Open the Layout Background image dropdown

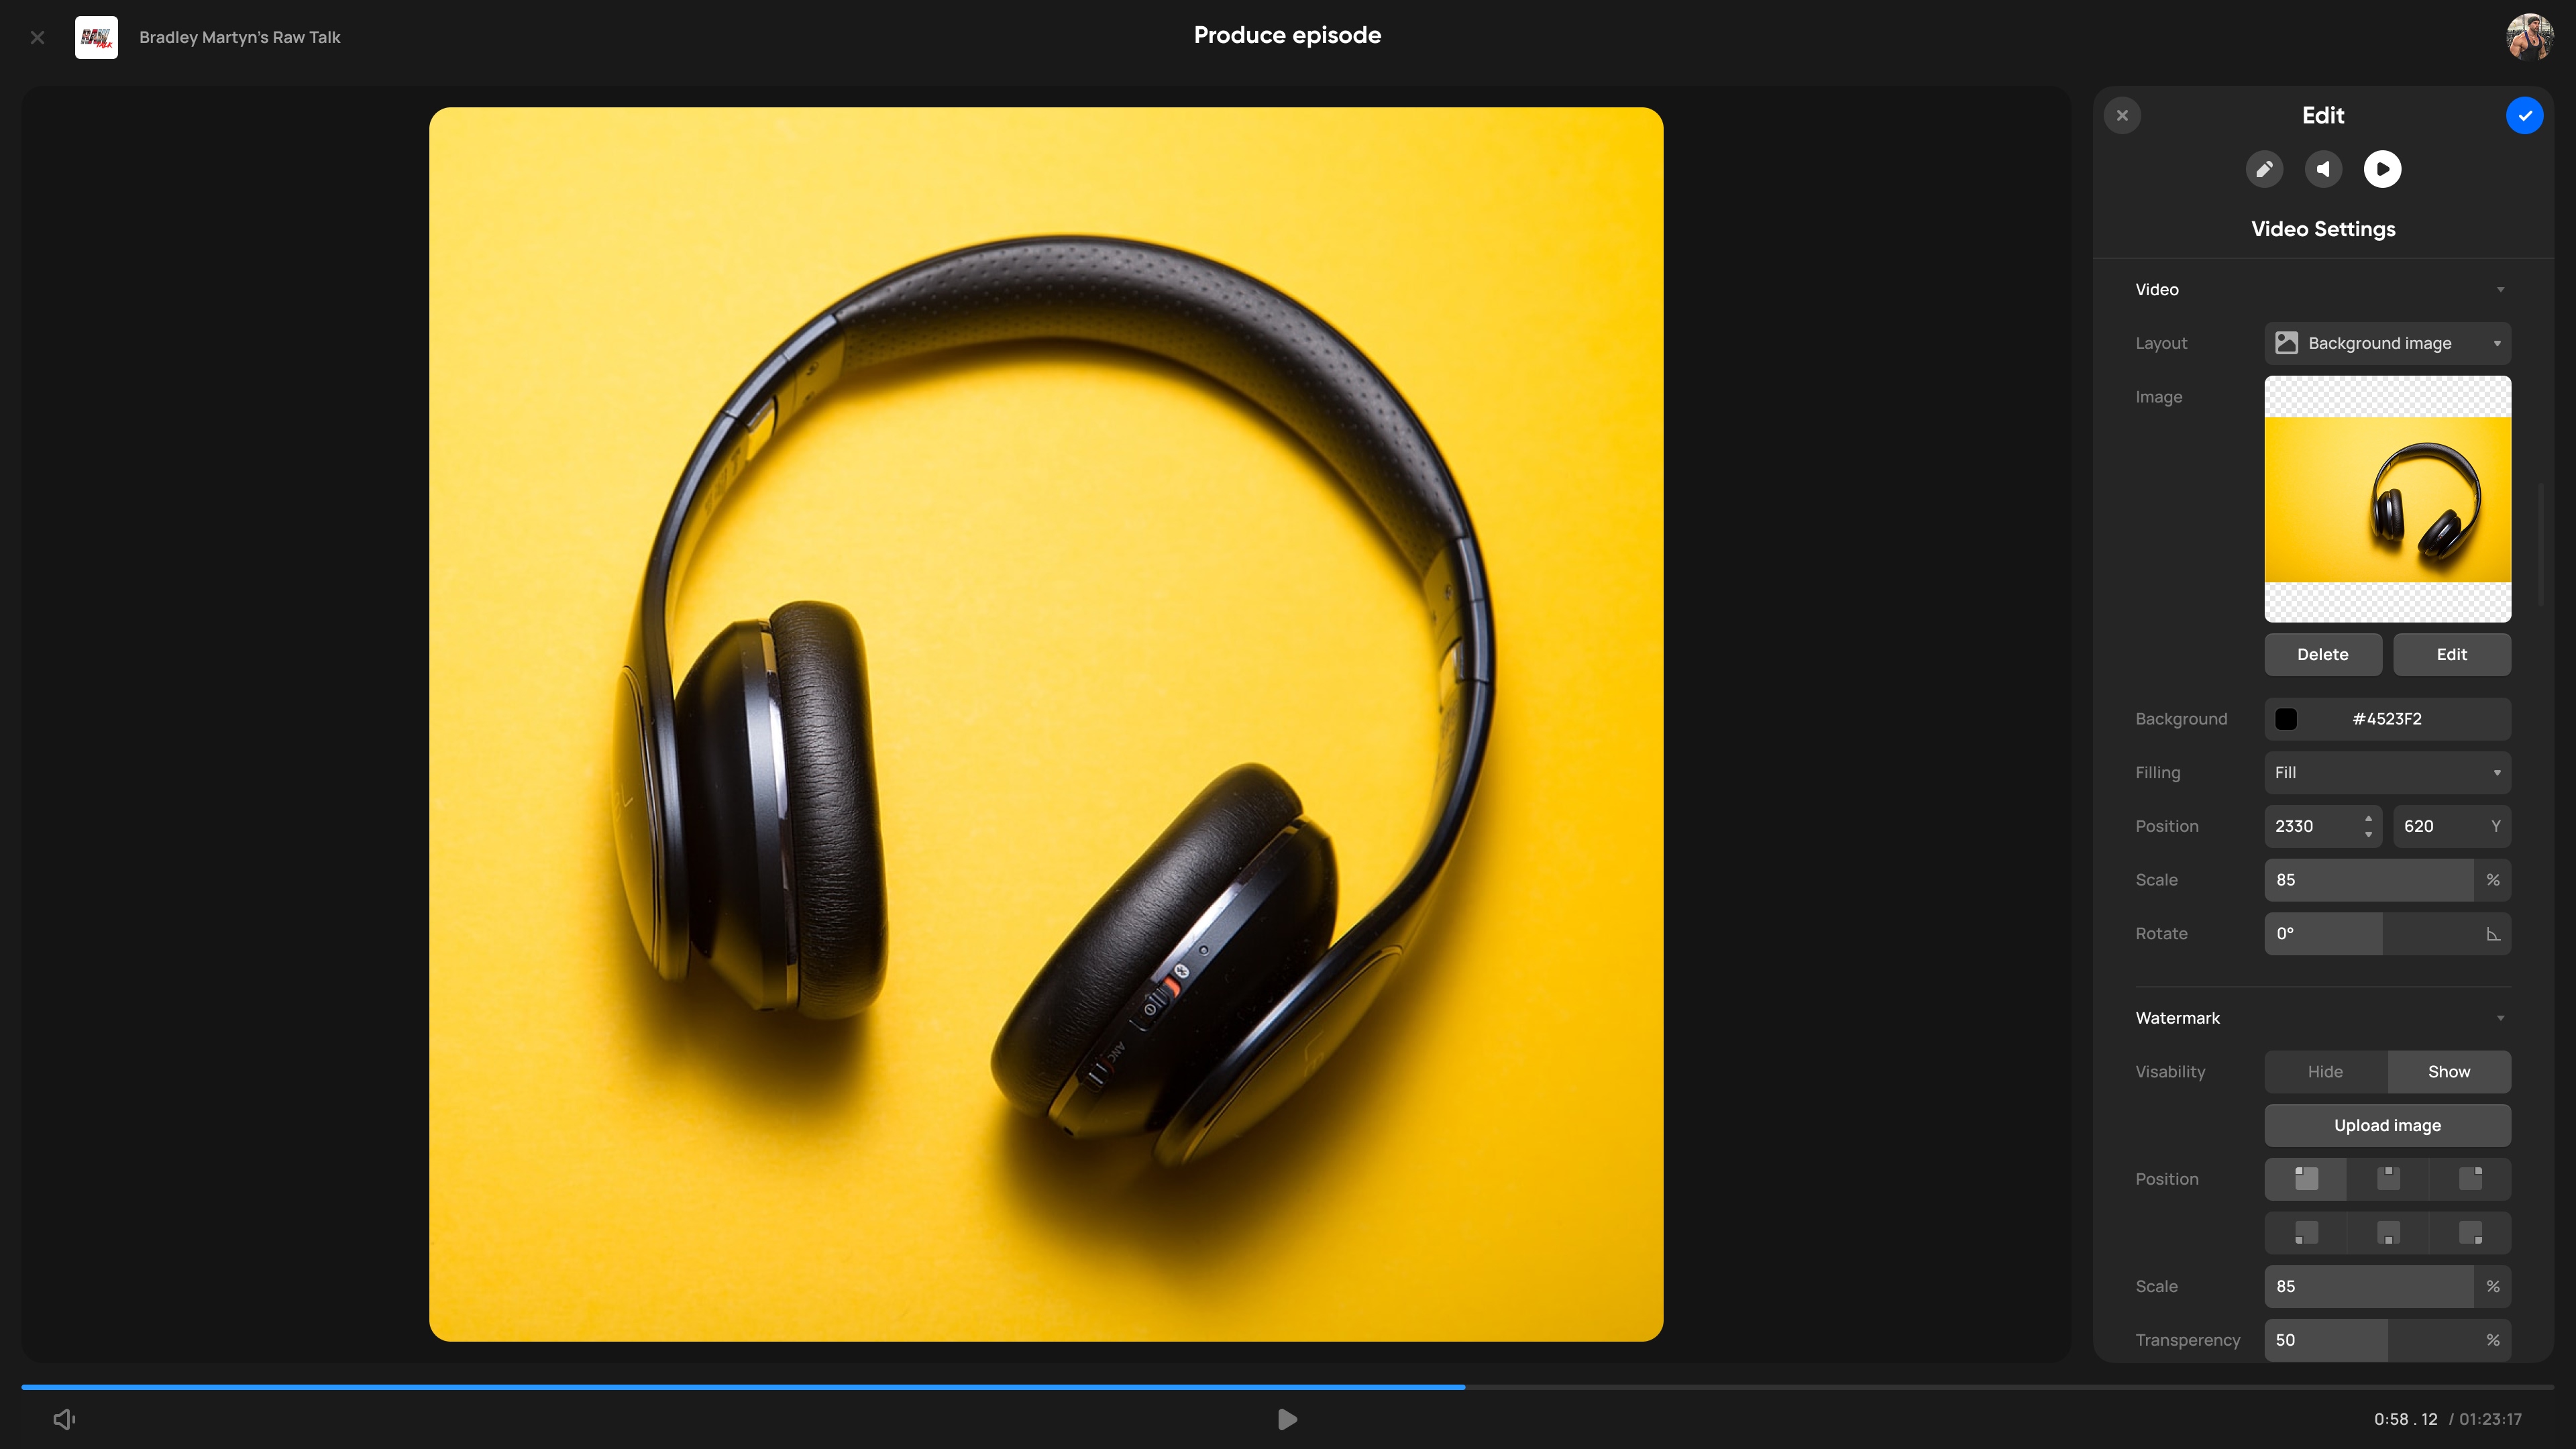pyautogui.click(x=2387, y=343)
